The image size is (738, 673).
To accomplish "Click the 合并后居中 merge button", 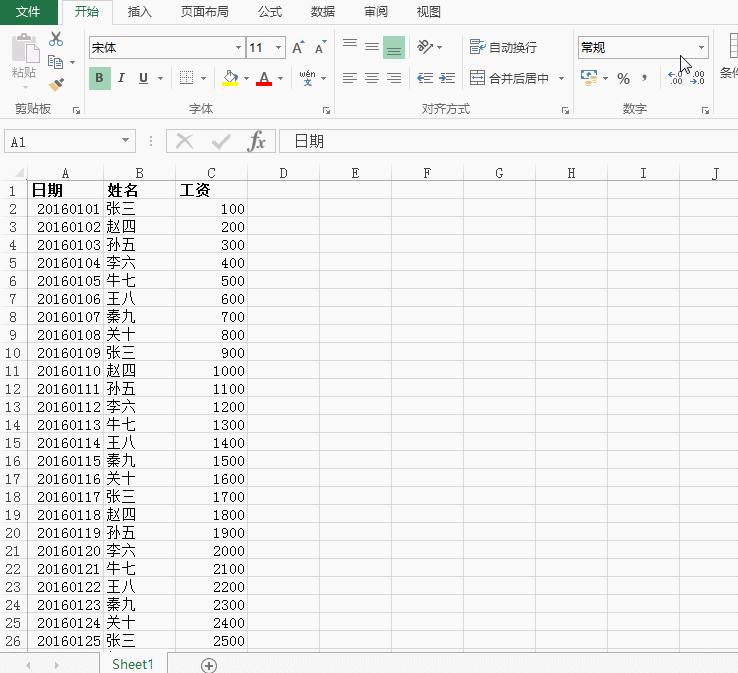I will (510, 78).
